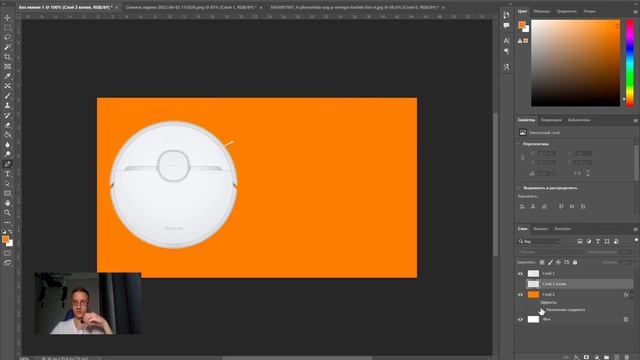The width and height of the screenshot is (640, 360).
Task: Select the Dodge tool
Action: pos(7,154)
